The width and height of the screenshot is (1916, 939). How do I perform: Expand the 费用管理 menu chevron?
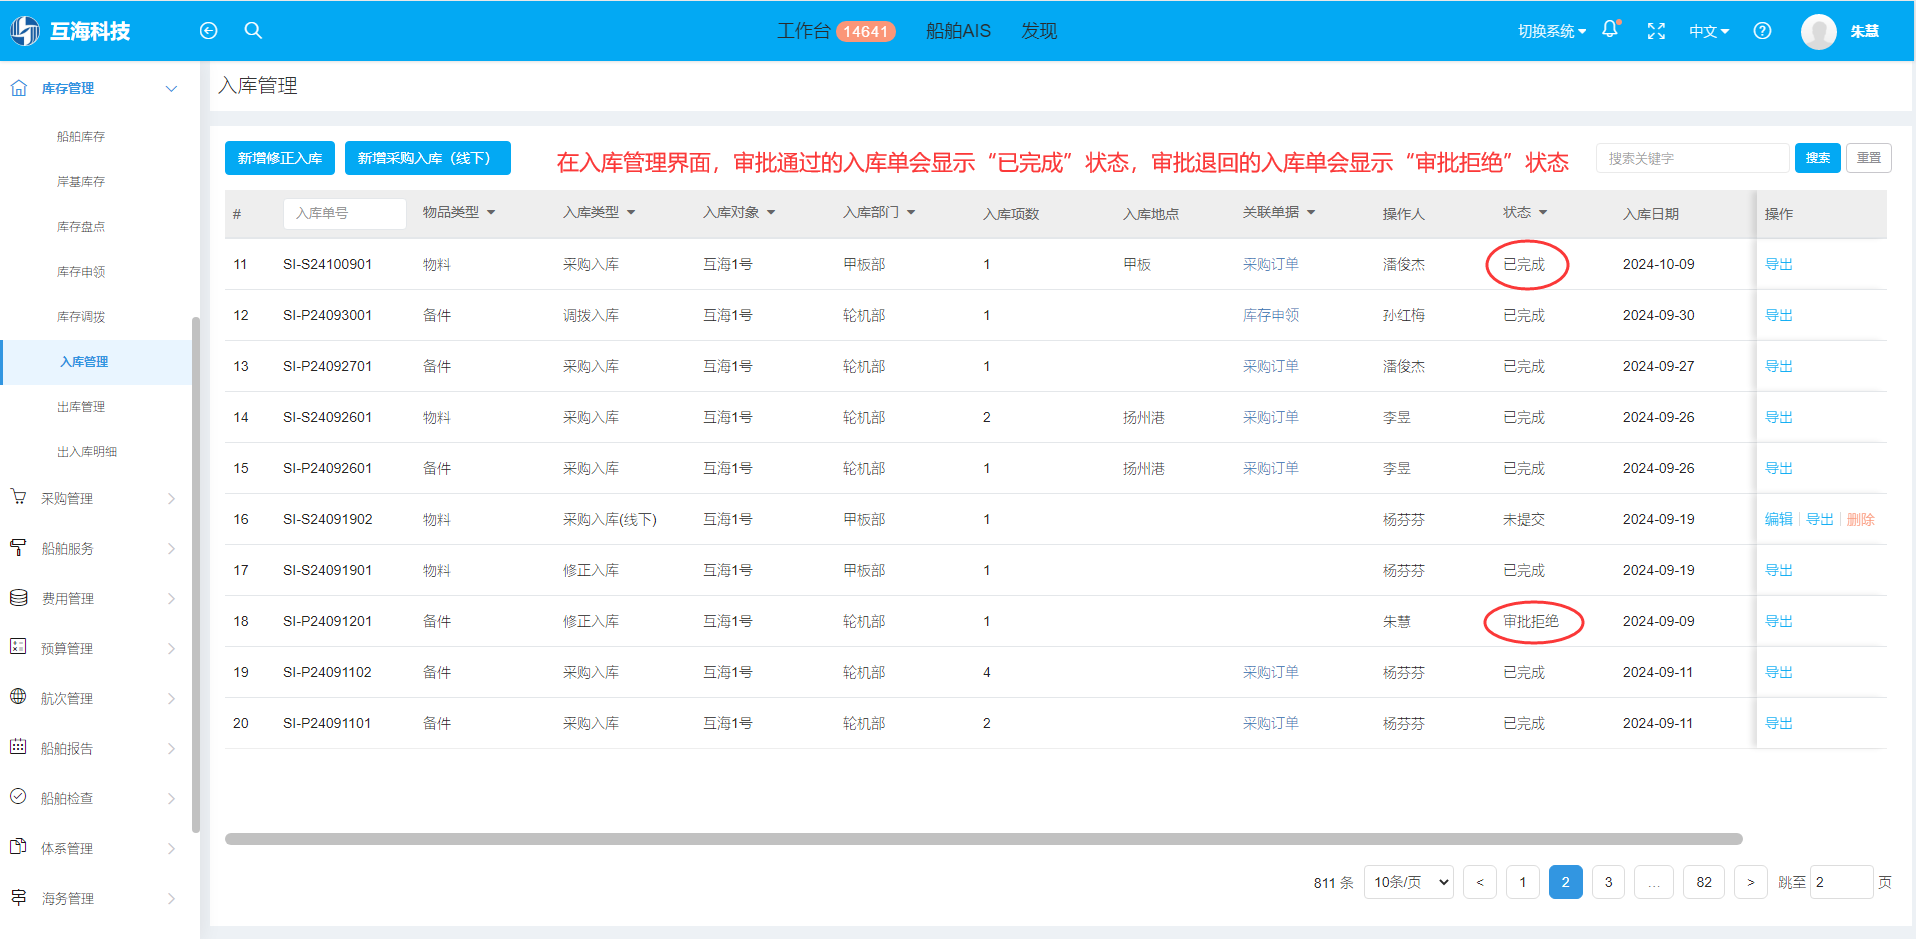171,598
